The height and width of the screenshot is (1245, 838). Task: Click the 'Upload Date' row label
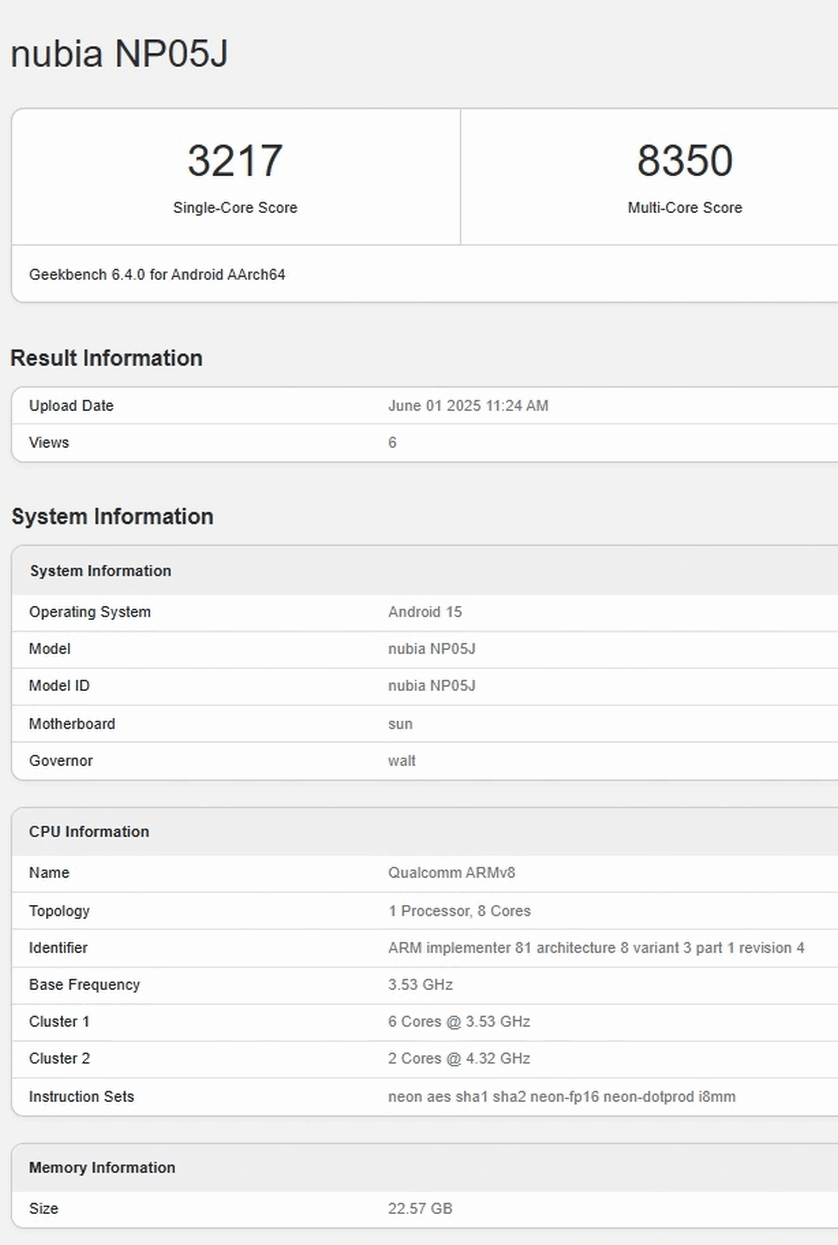point(71,406)
